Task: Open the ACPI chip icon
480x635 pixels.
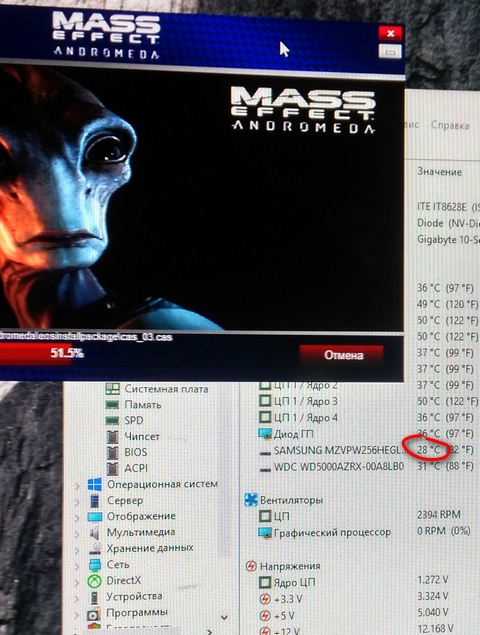Action: tap(112, 468)
